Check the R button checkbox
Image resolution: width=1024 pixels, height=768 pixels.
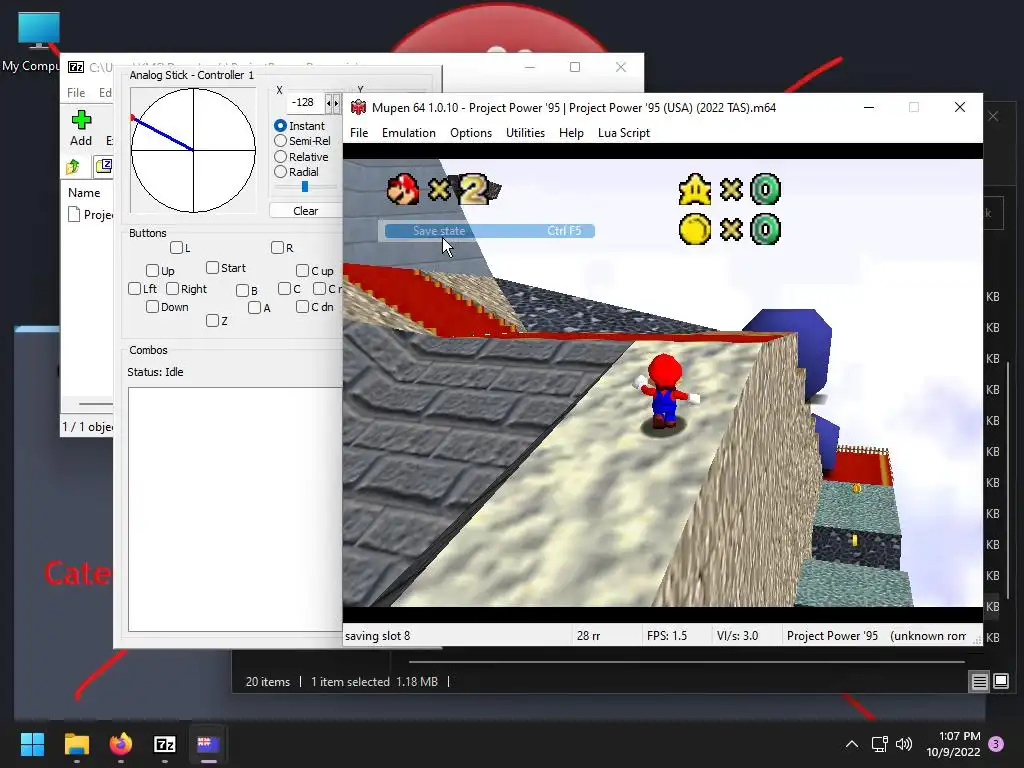click(277, 248)
